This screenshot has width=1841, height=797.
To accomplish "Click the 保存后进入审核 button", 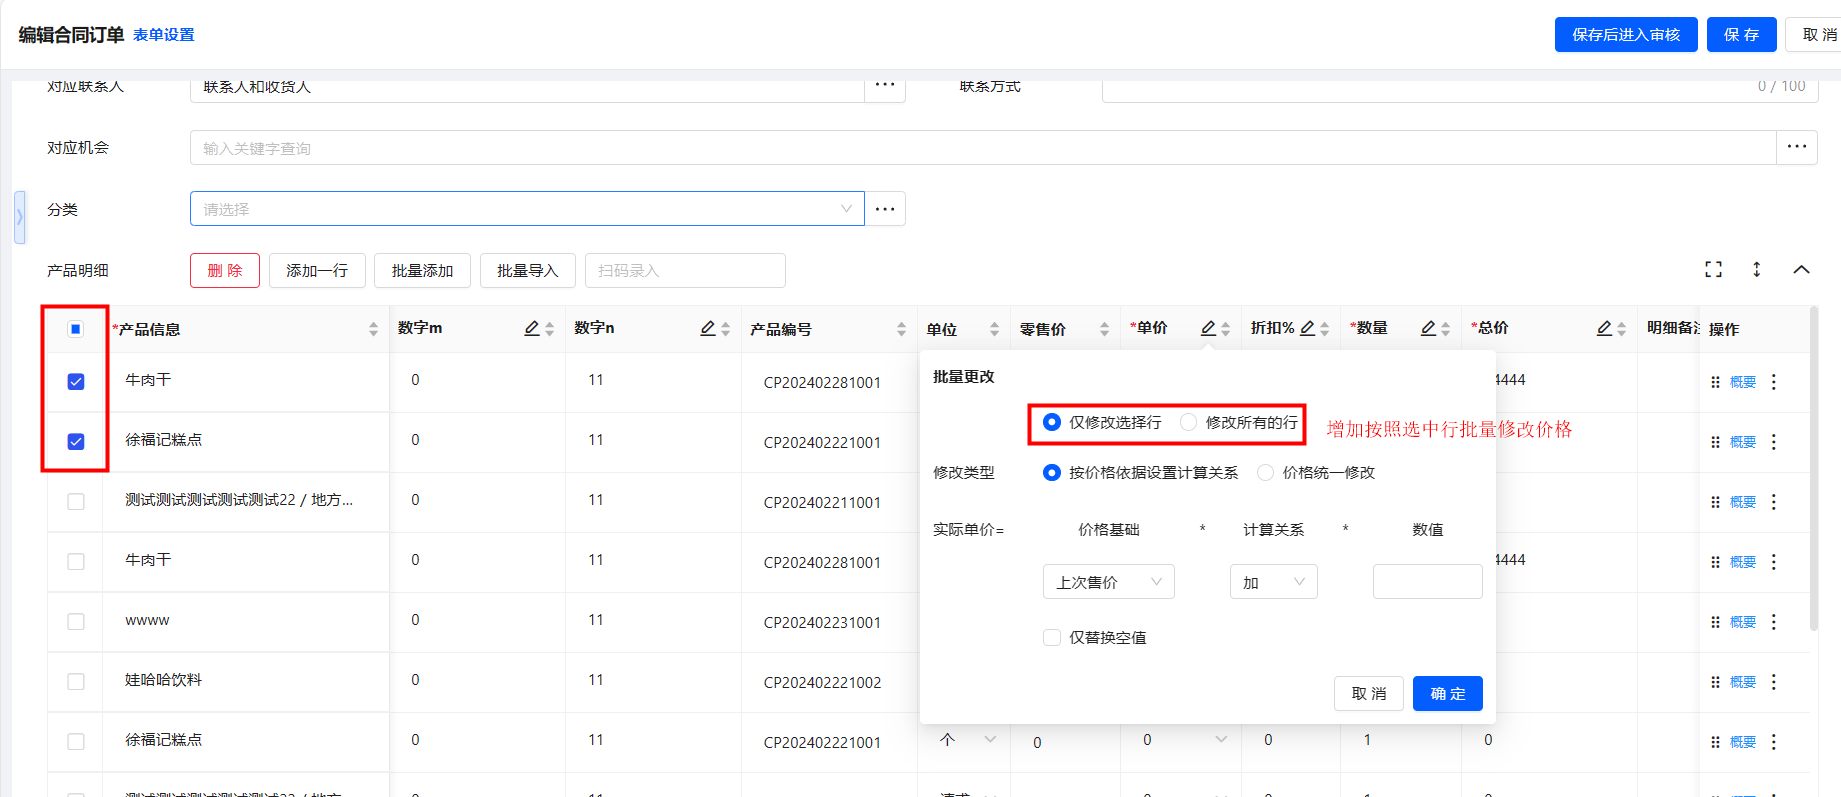I will 1626,34.
